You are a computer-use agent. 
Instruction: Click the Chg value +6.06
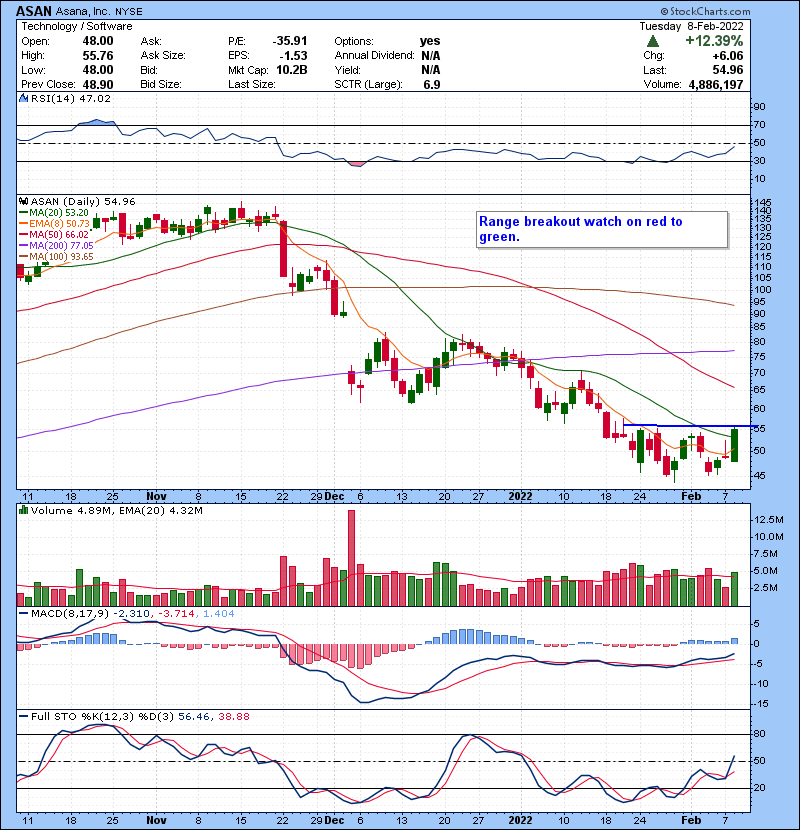(x=727, y=56)
